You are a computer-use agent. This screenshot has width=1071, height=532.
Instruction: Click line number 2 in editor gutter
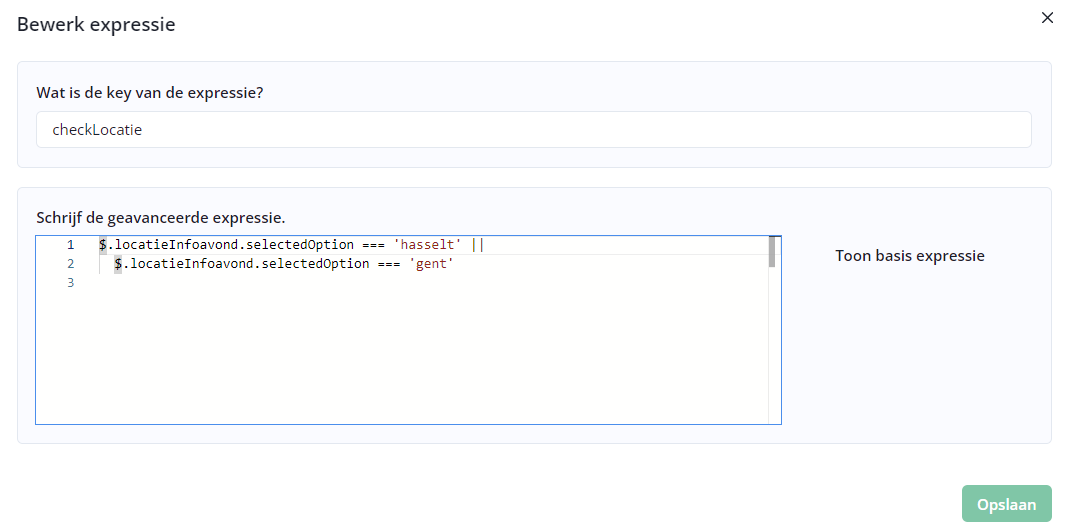pyautogui.click(x=70, y=264)
